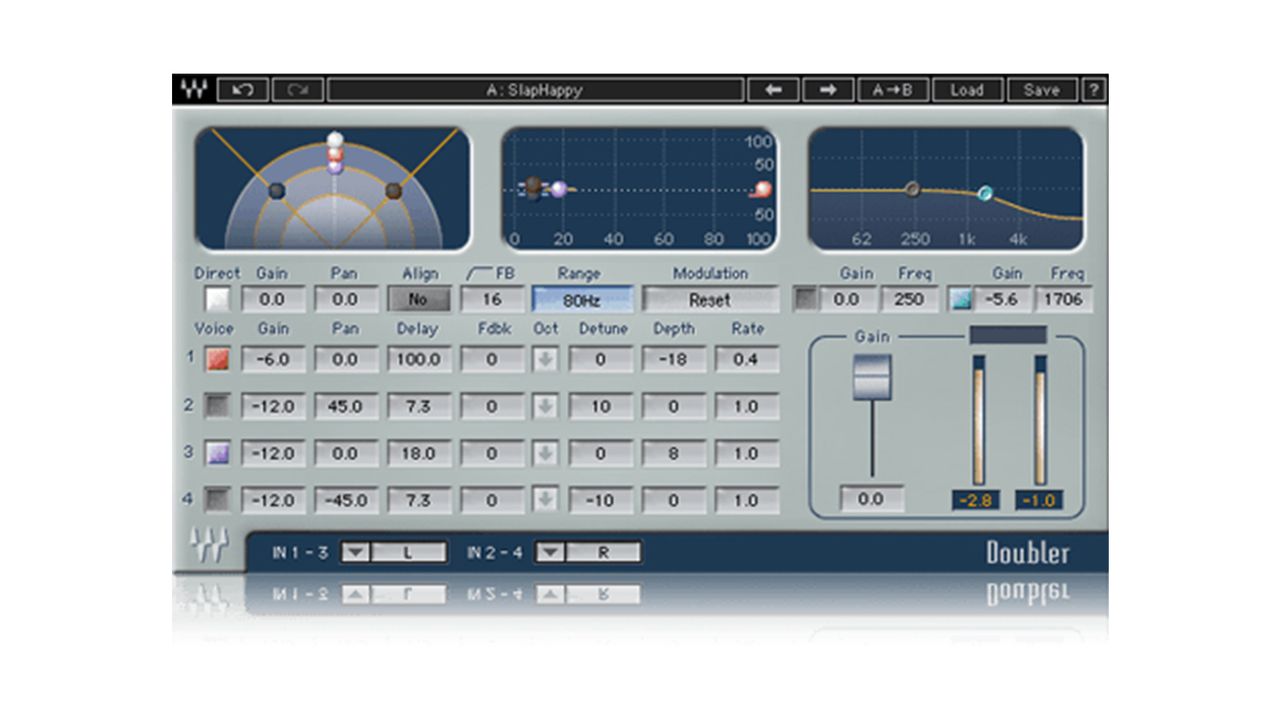
Task: Select the grey low shelf marker in EQ graph
Action: coord(912,188)
